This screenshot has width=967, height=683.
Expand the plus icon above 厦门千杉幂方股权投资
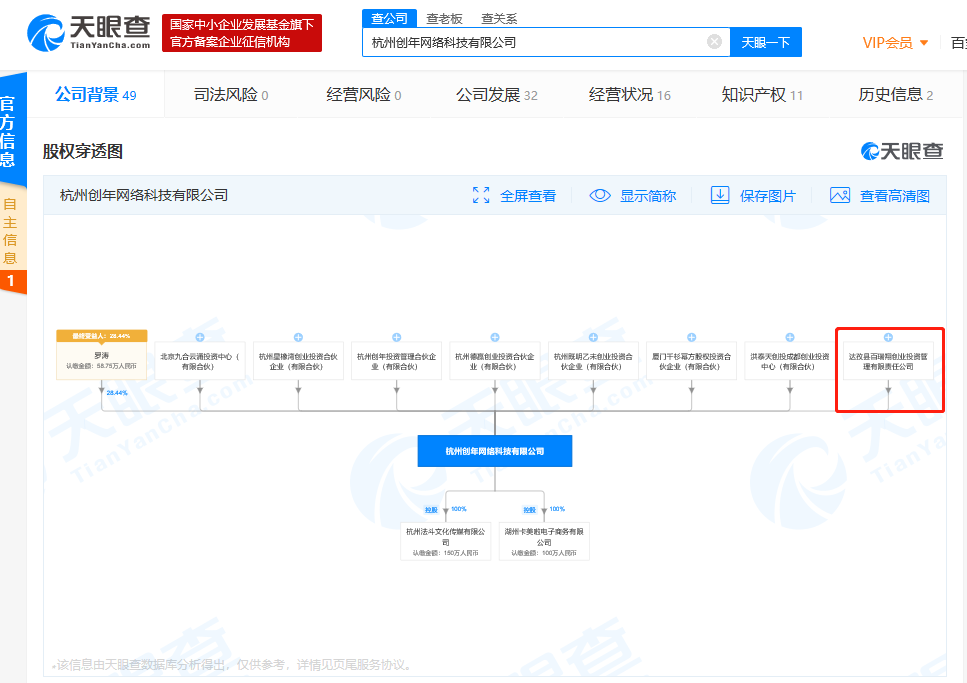[x=692, y=337]
